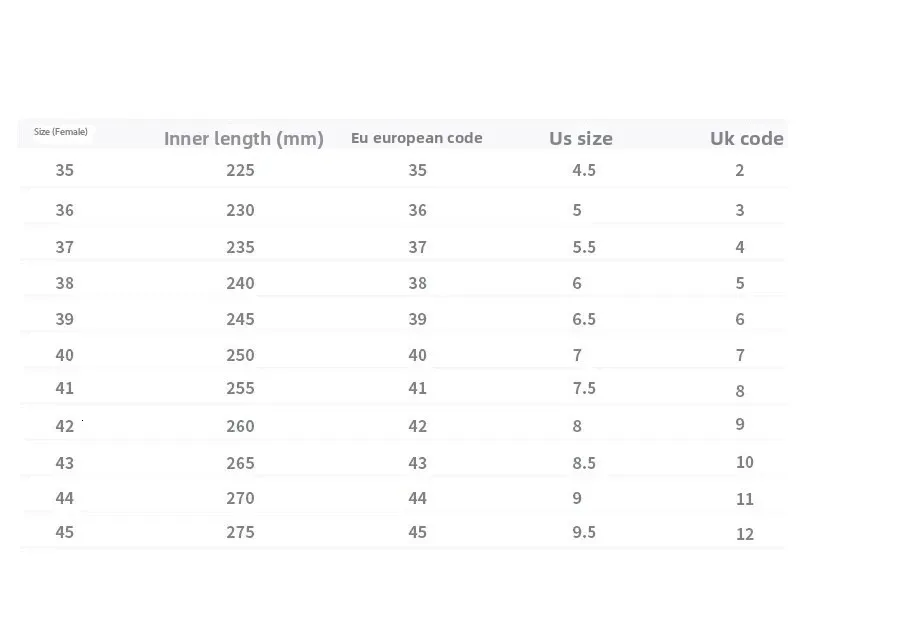This screenshot has width=920, height=626.
Task: Click the Eu european code header
Action: [416, 138]
